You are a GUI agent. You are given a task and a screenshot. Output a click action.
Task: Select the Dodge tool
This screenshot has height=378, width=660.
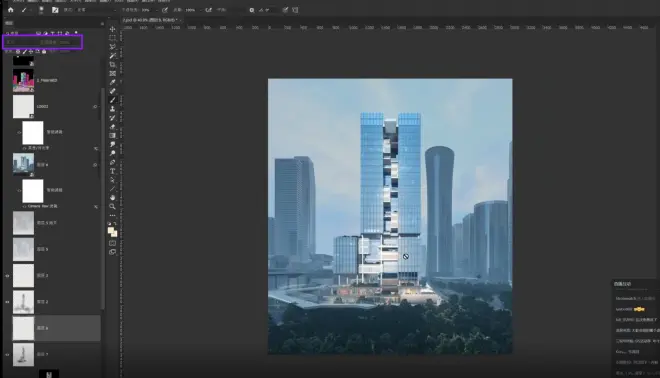[x=112, y=153]
